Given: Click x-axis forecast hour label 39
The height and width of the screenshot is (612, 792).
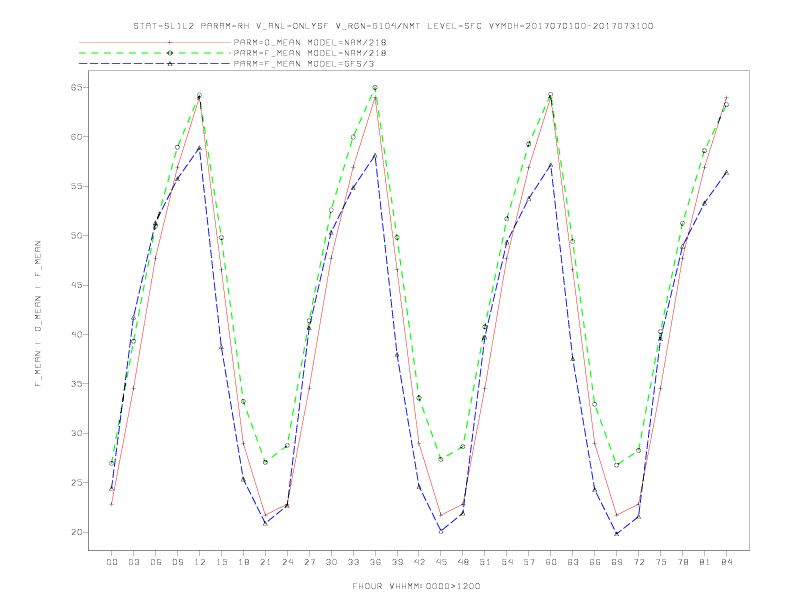Looking at the screenshot, I should [397, 562].
